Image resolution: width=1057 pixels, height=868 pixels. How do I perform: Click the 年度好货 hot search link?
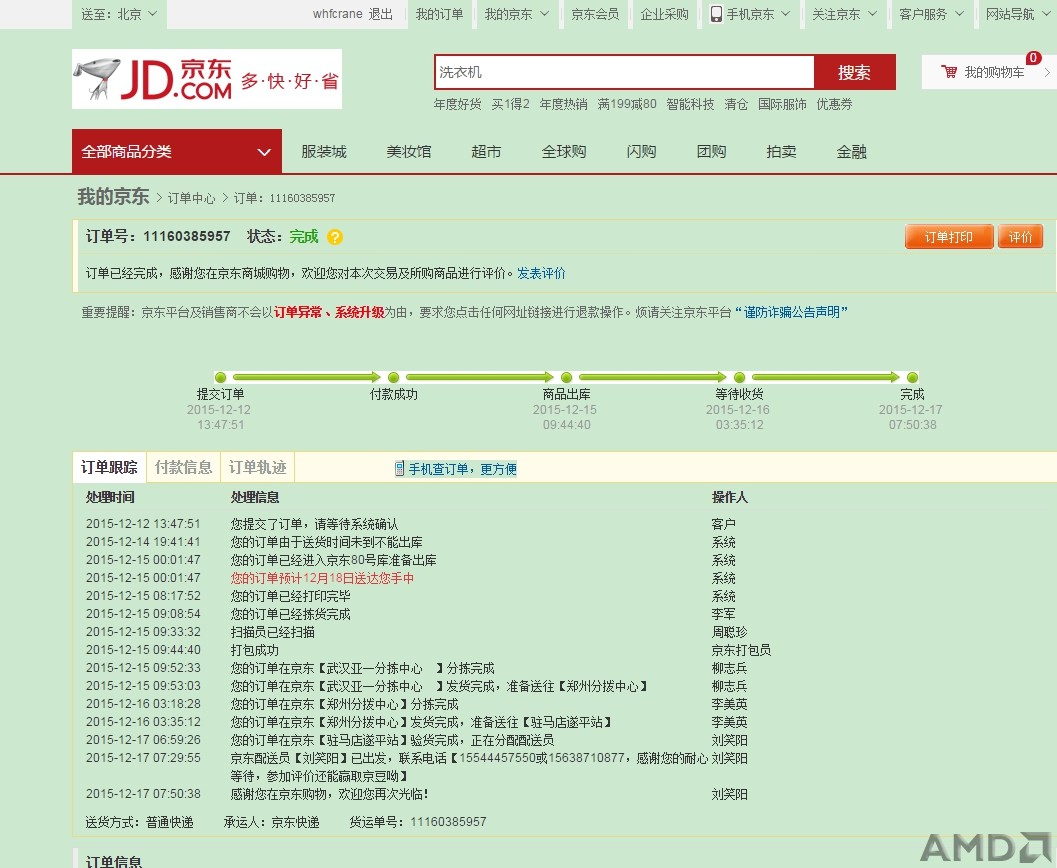click(457, 104)
